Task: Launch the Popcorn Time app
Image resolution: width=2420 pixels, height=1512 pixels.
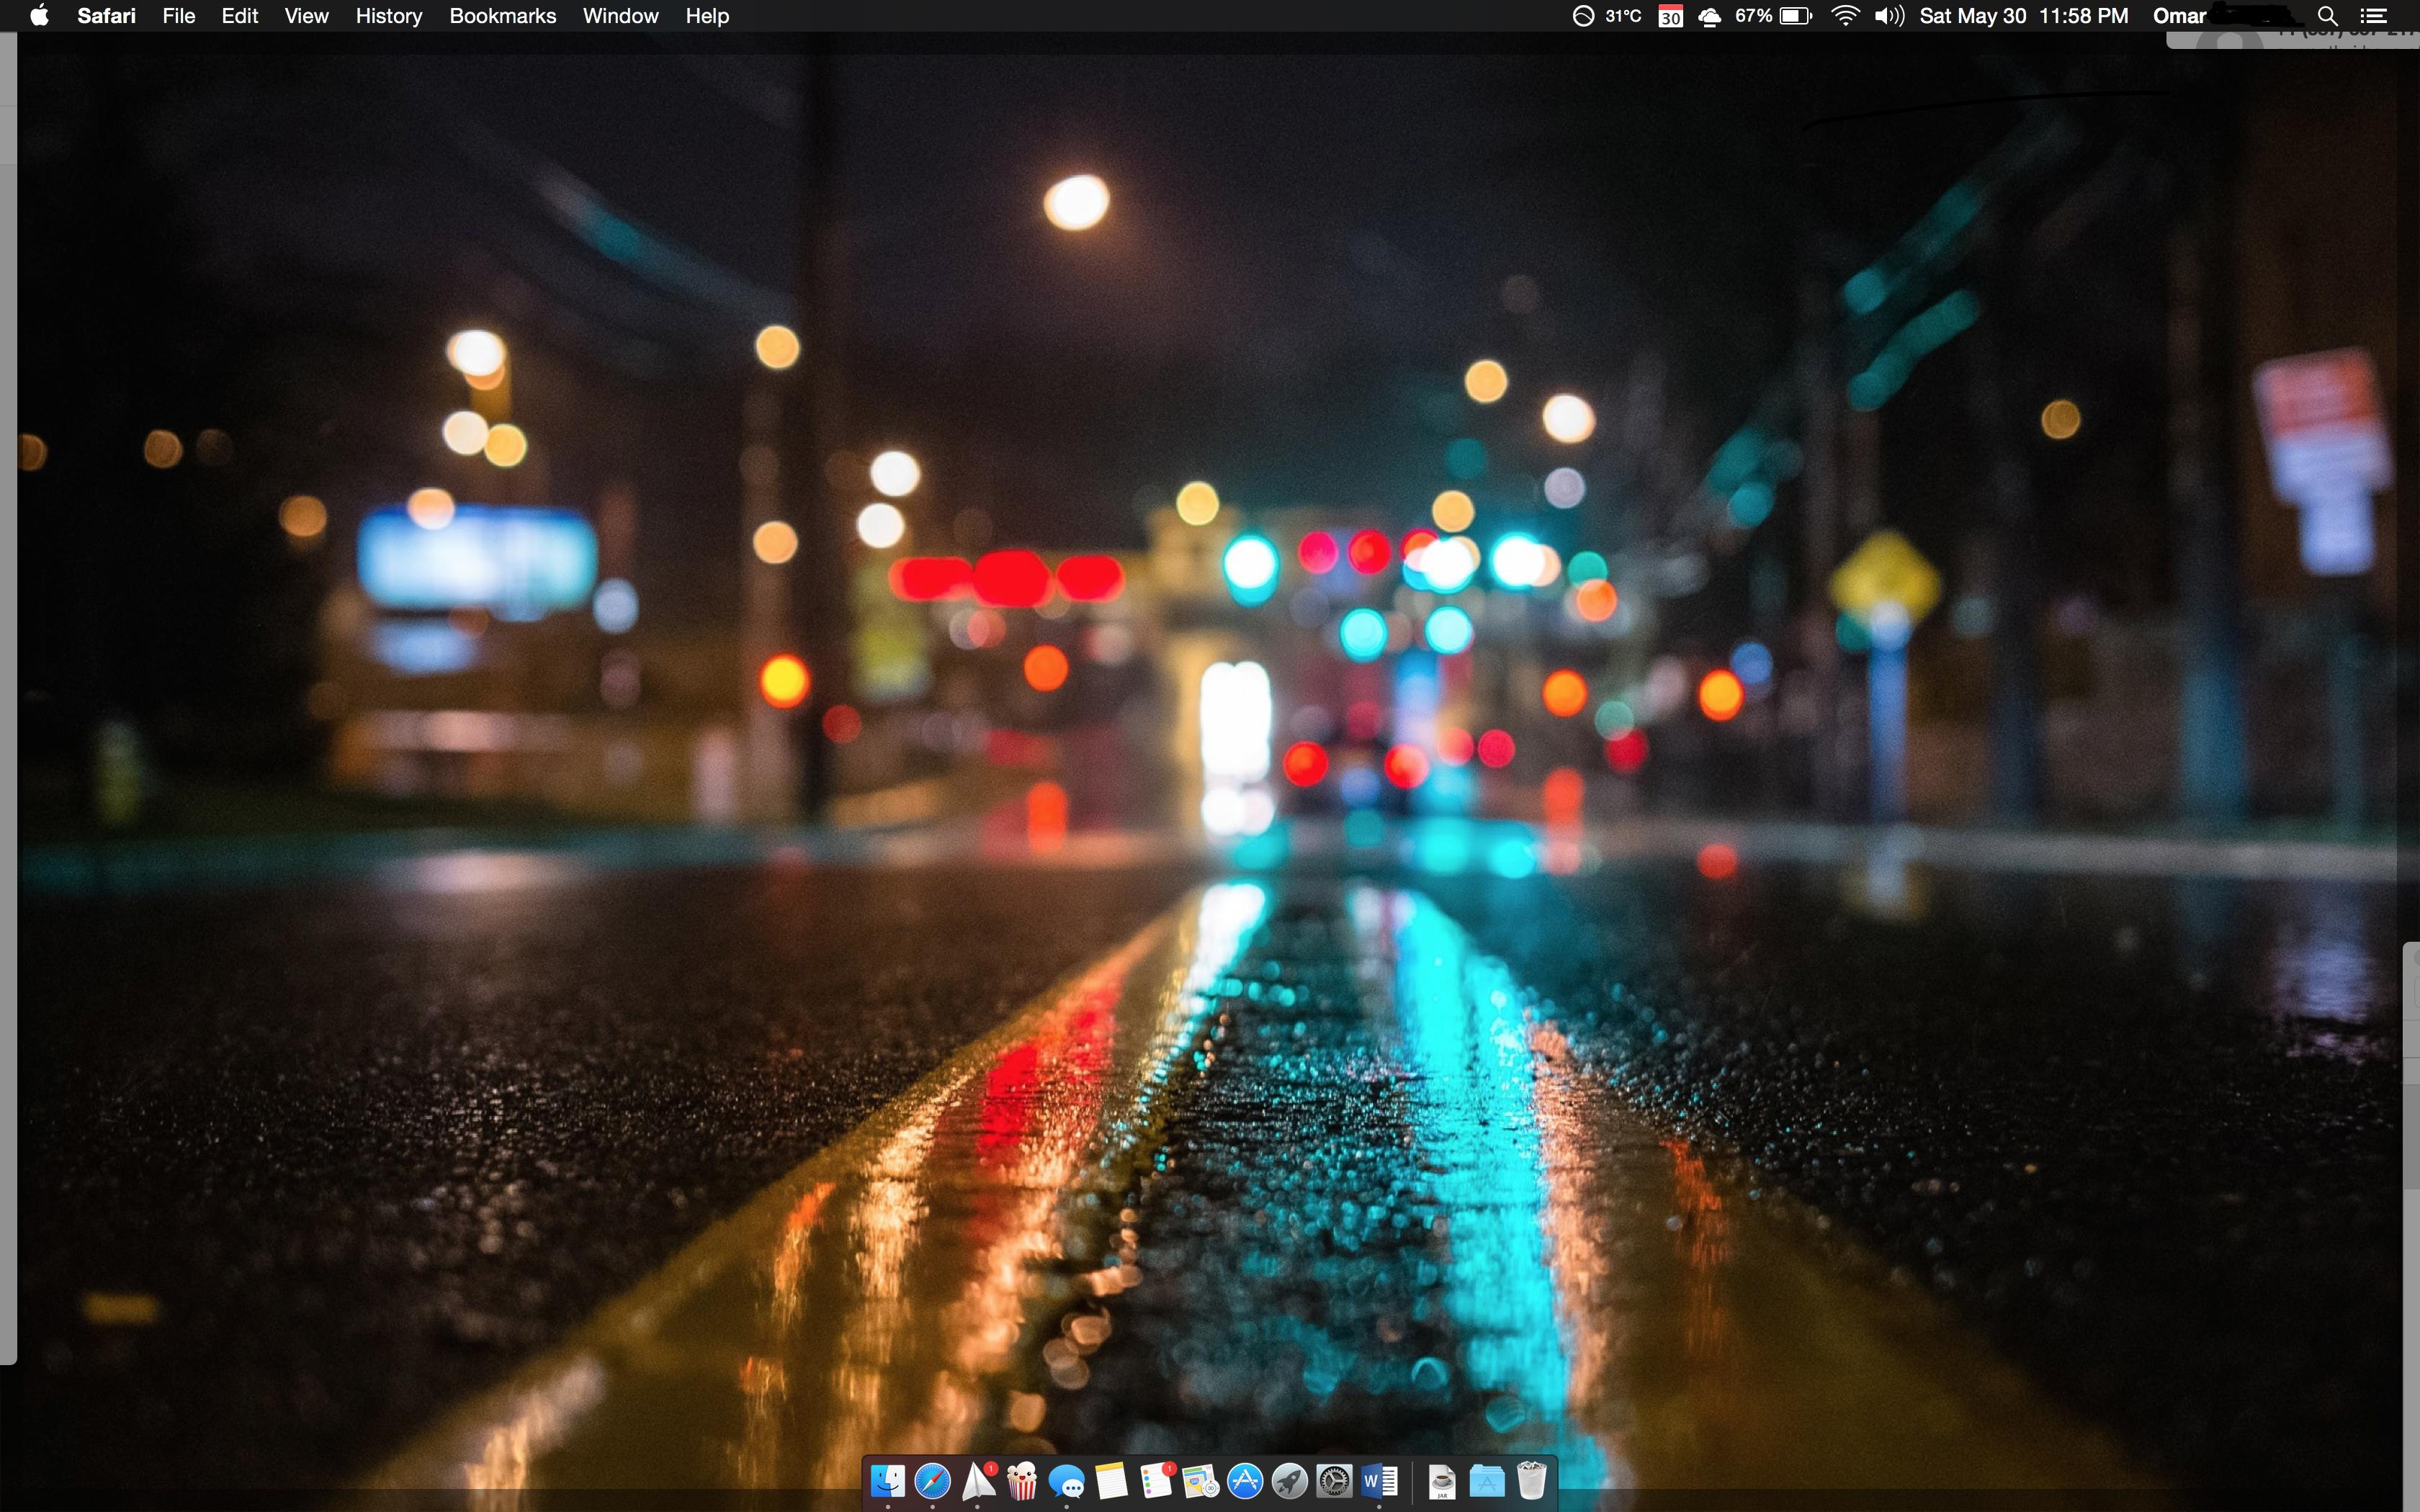Action: click(1022, 1481)
